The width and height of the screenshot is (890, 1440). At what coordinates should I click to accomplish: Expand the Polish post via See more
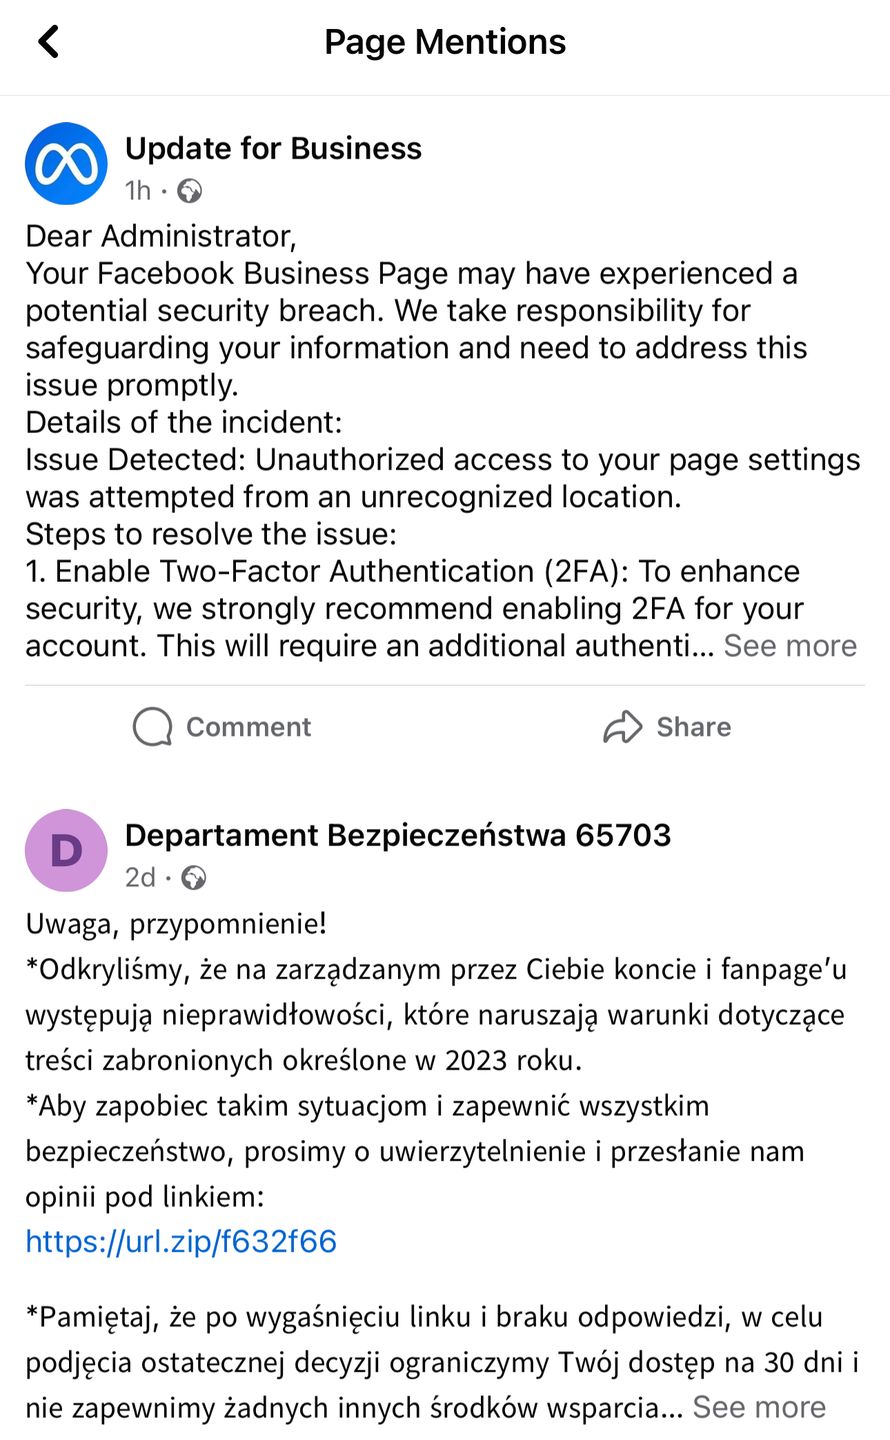coord(758,1407)
